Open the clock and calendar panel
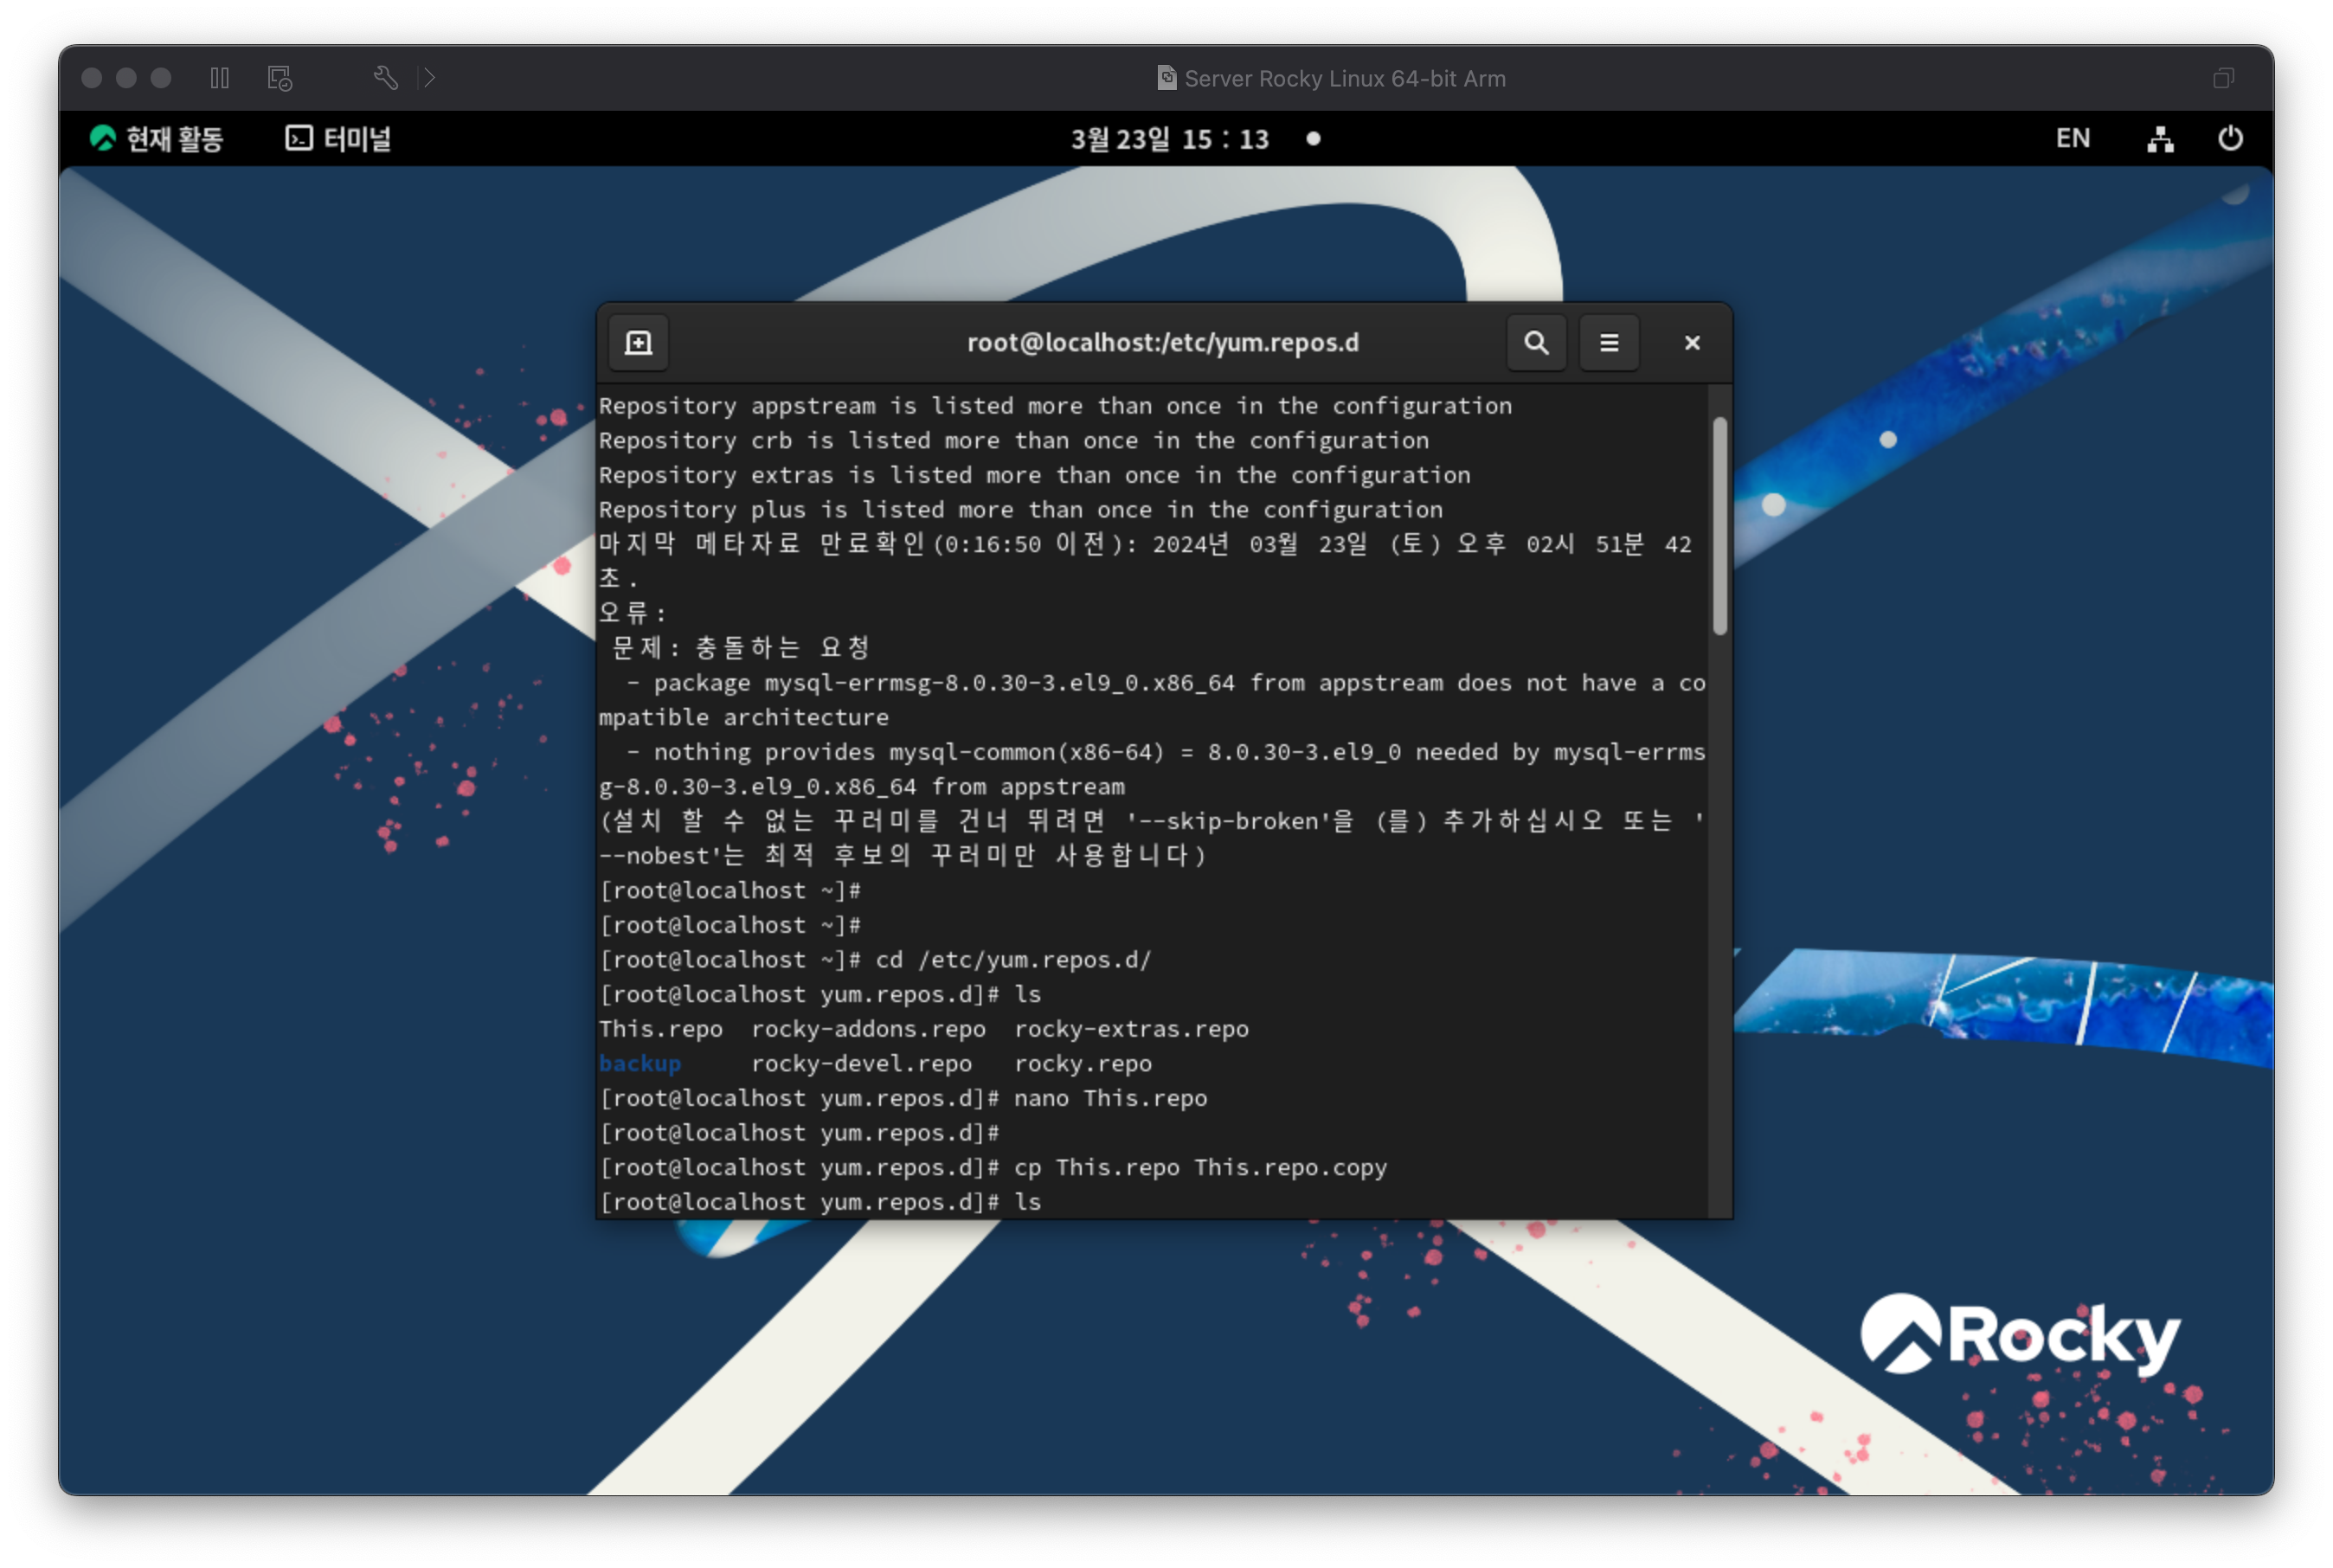The height and width of the screenshot is (1568, 2333). 1169,139
